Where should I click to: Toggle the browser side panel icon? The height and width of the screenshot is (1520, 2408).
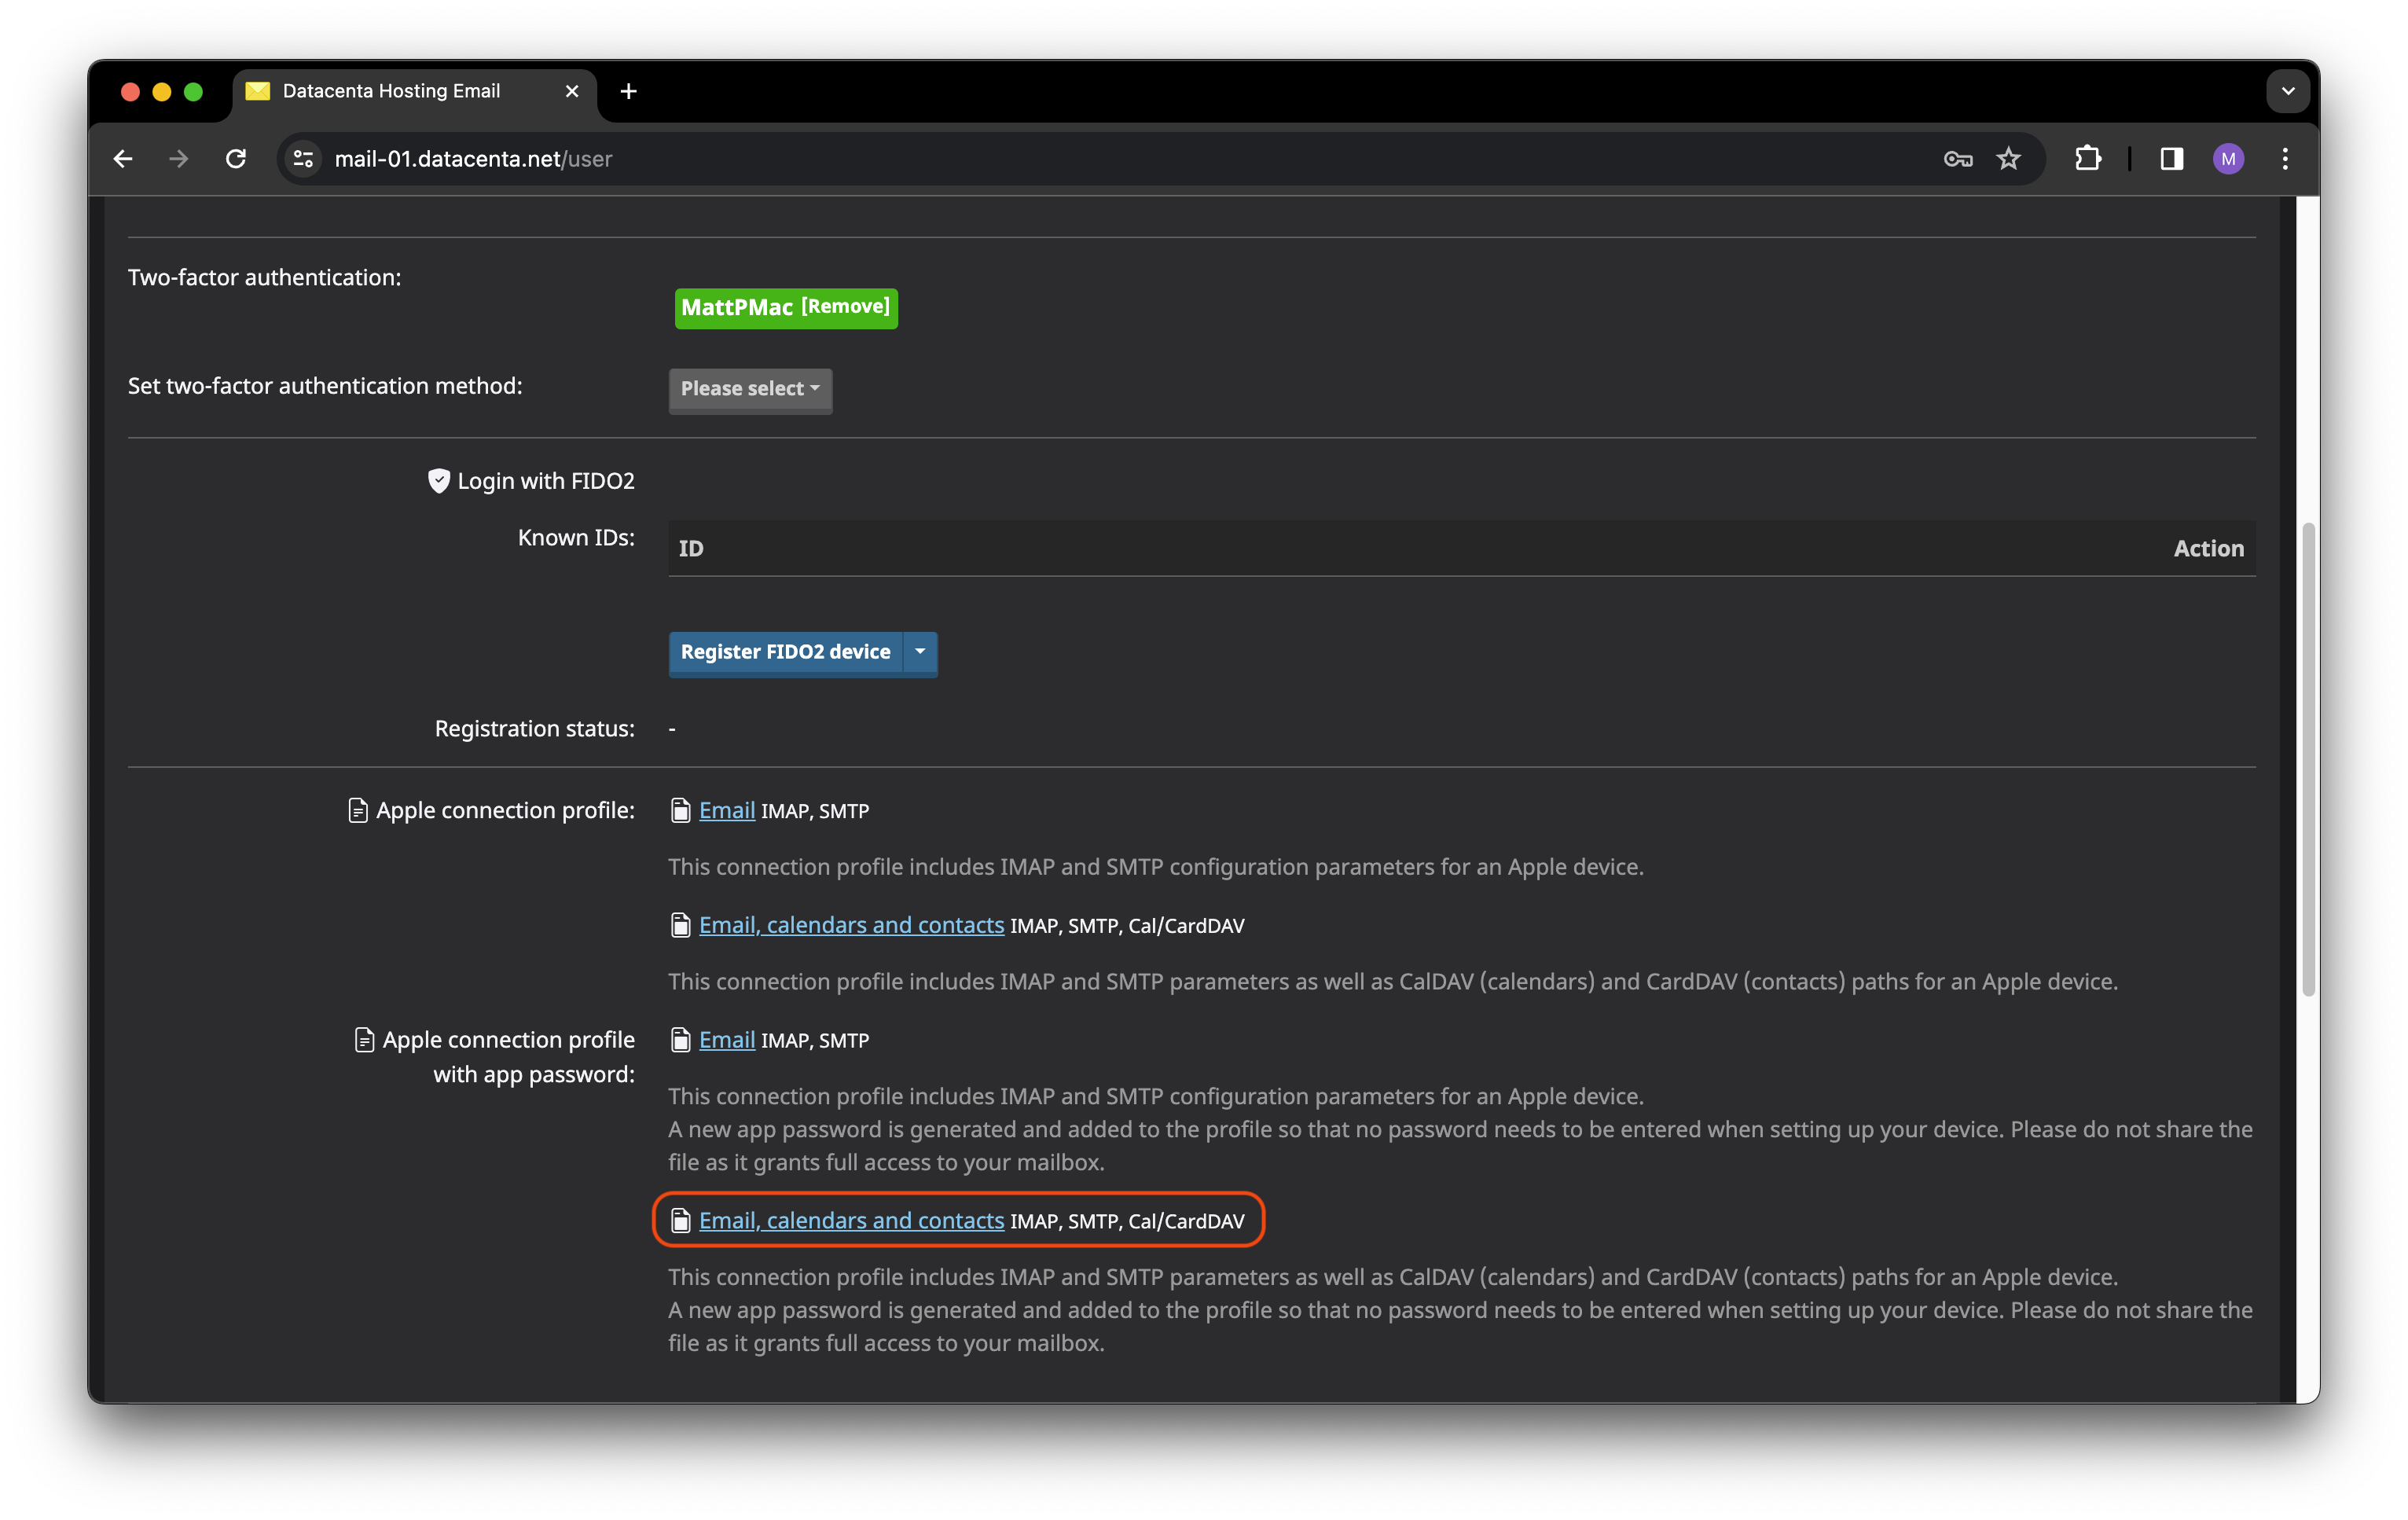(x=2171, y=159)
